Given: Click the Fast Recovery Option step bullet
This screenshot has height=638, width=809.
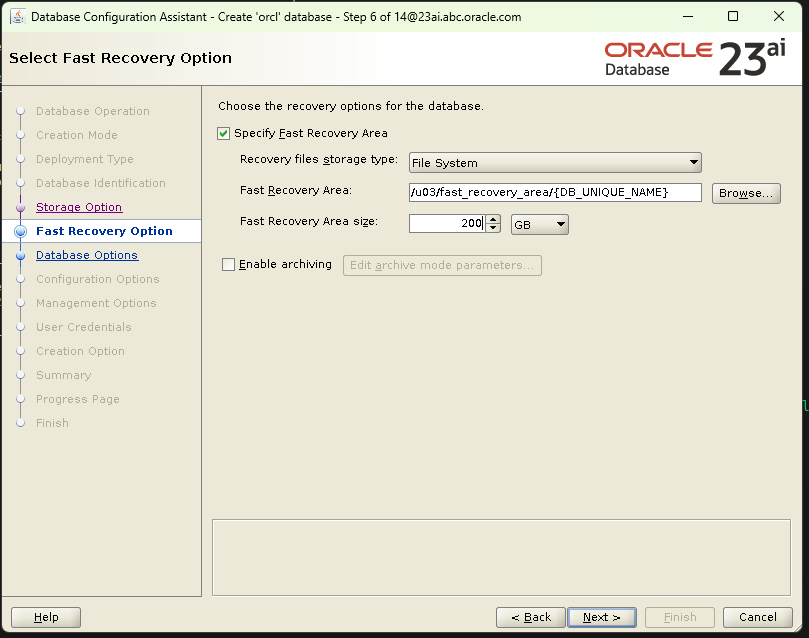Looking at the screenshot, I should click(20, 231).
